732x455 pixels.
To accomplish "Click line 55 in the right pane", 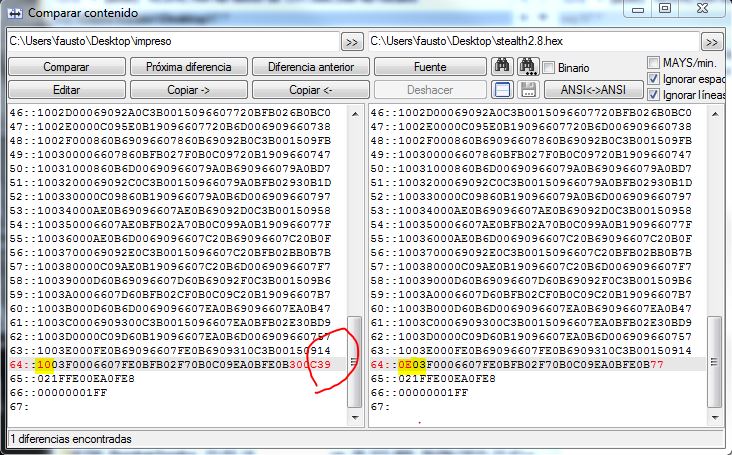I will (x=531, y=238).
